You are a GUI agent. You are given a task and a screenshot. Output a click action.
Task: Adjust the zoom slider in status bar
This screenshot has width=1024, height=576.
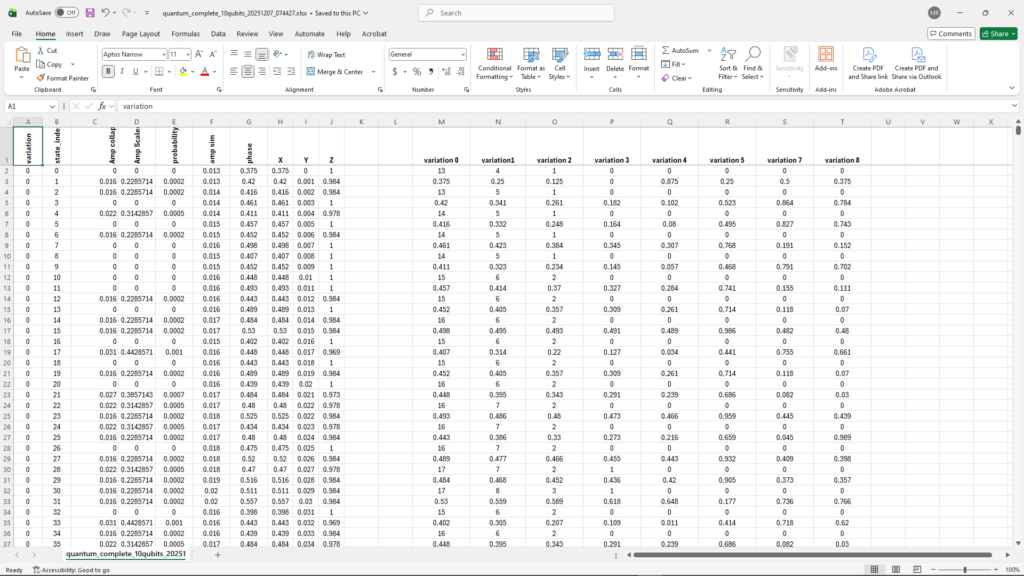coord(964,570)
